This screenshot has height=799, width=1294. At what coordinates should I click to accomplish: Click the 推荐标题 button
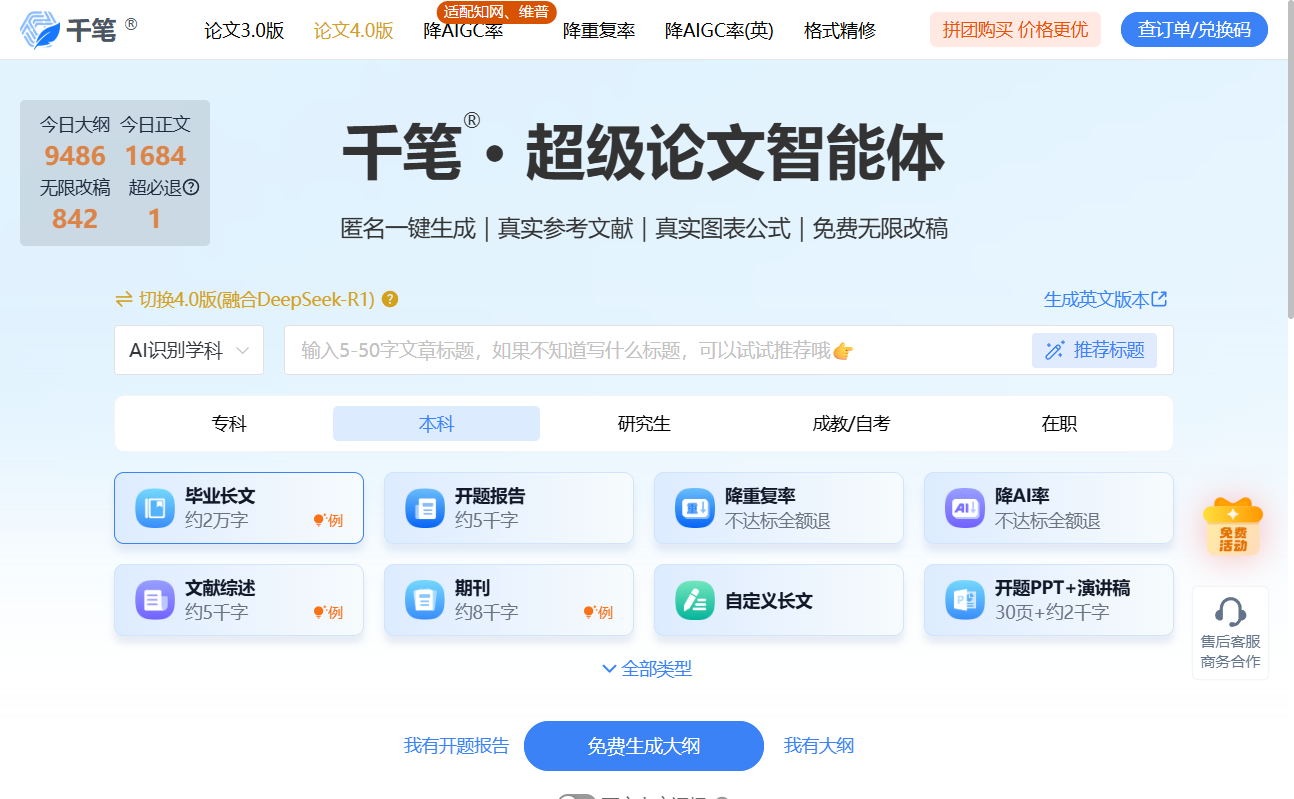1094,350
